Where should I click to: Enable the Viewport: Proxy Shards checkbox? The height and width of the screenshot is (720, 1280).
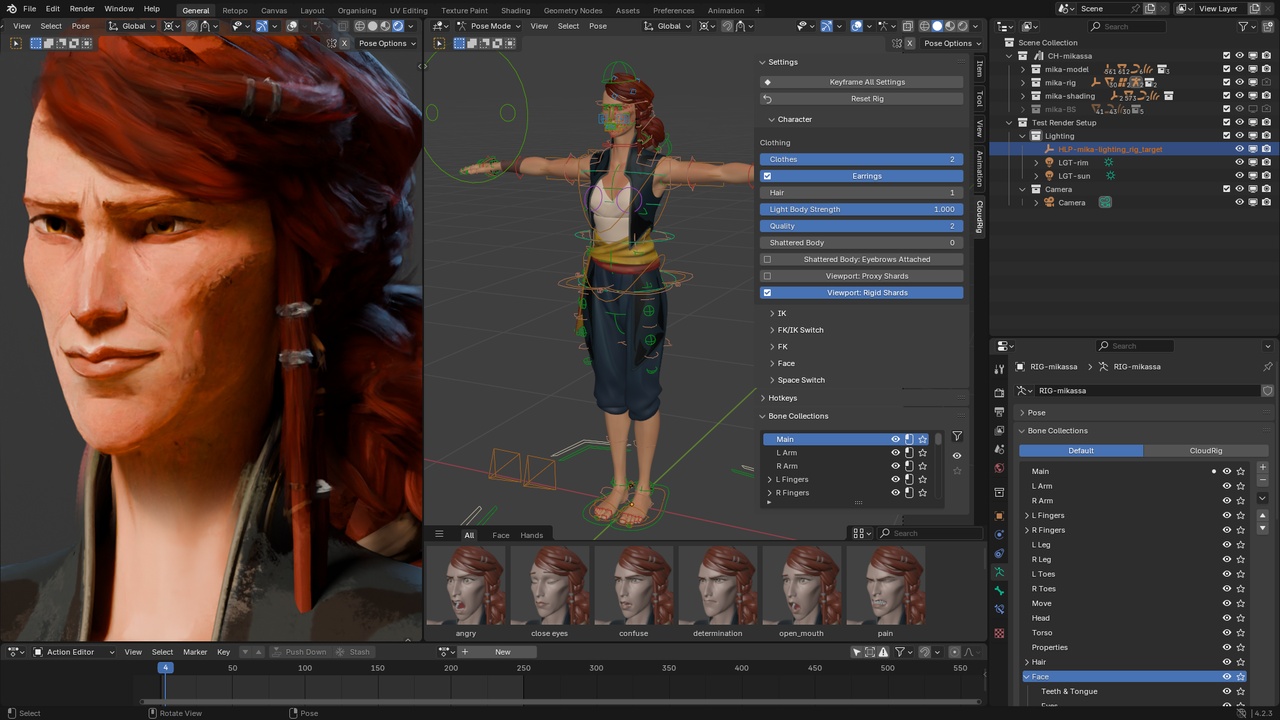(x=767, y=276)
